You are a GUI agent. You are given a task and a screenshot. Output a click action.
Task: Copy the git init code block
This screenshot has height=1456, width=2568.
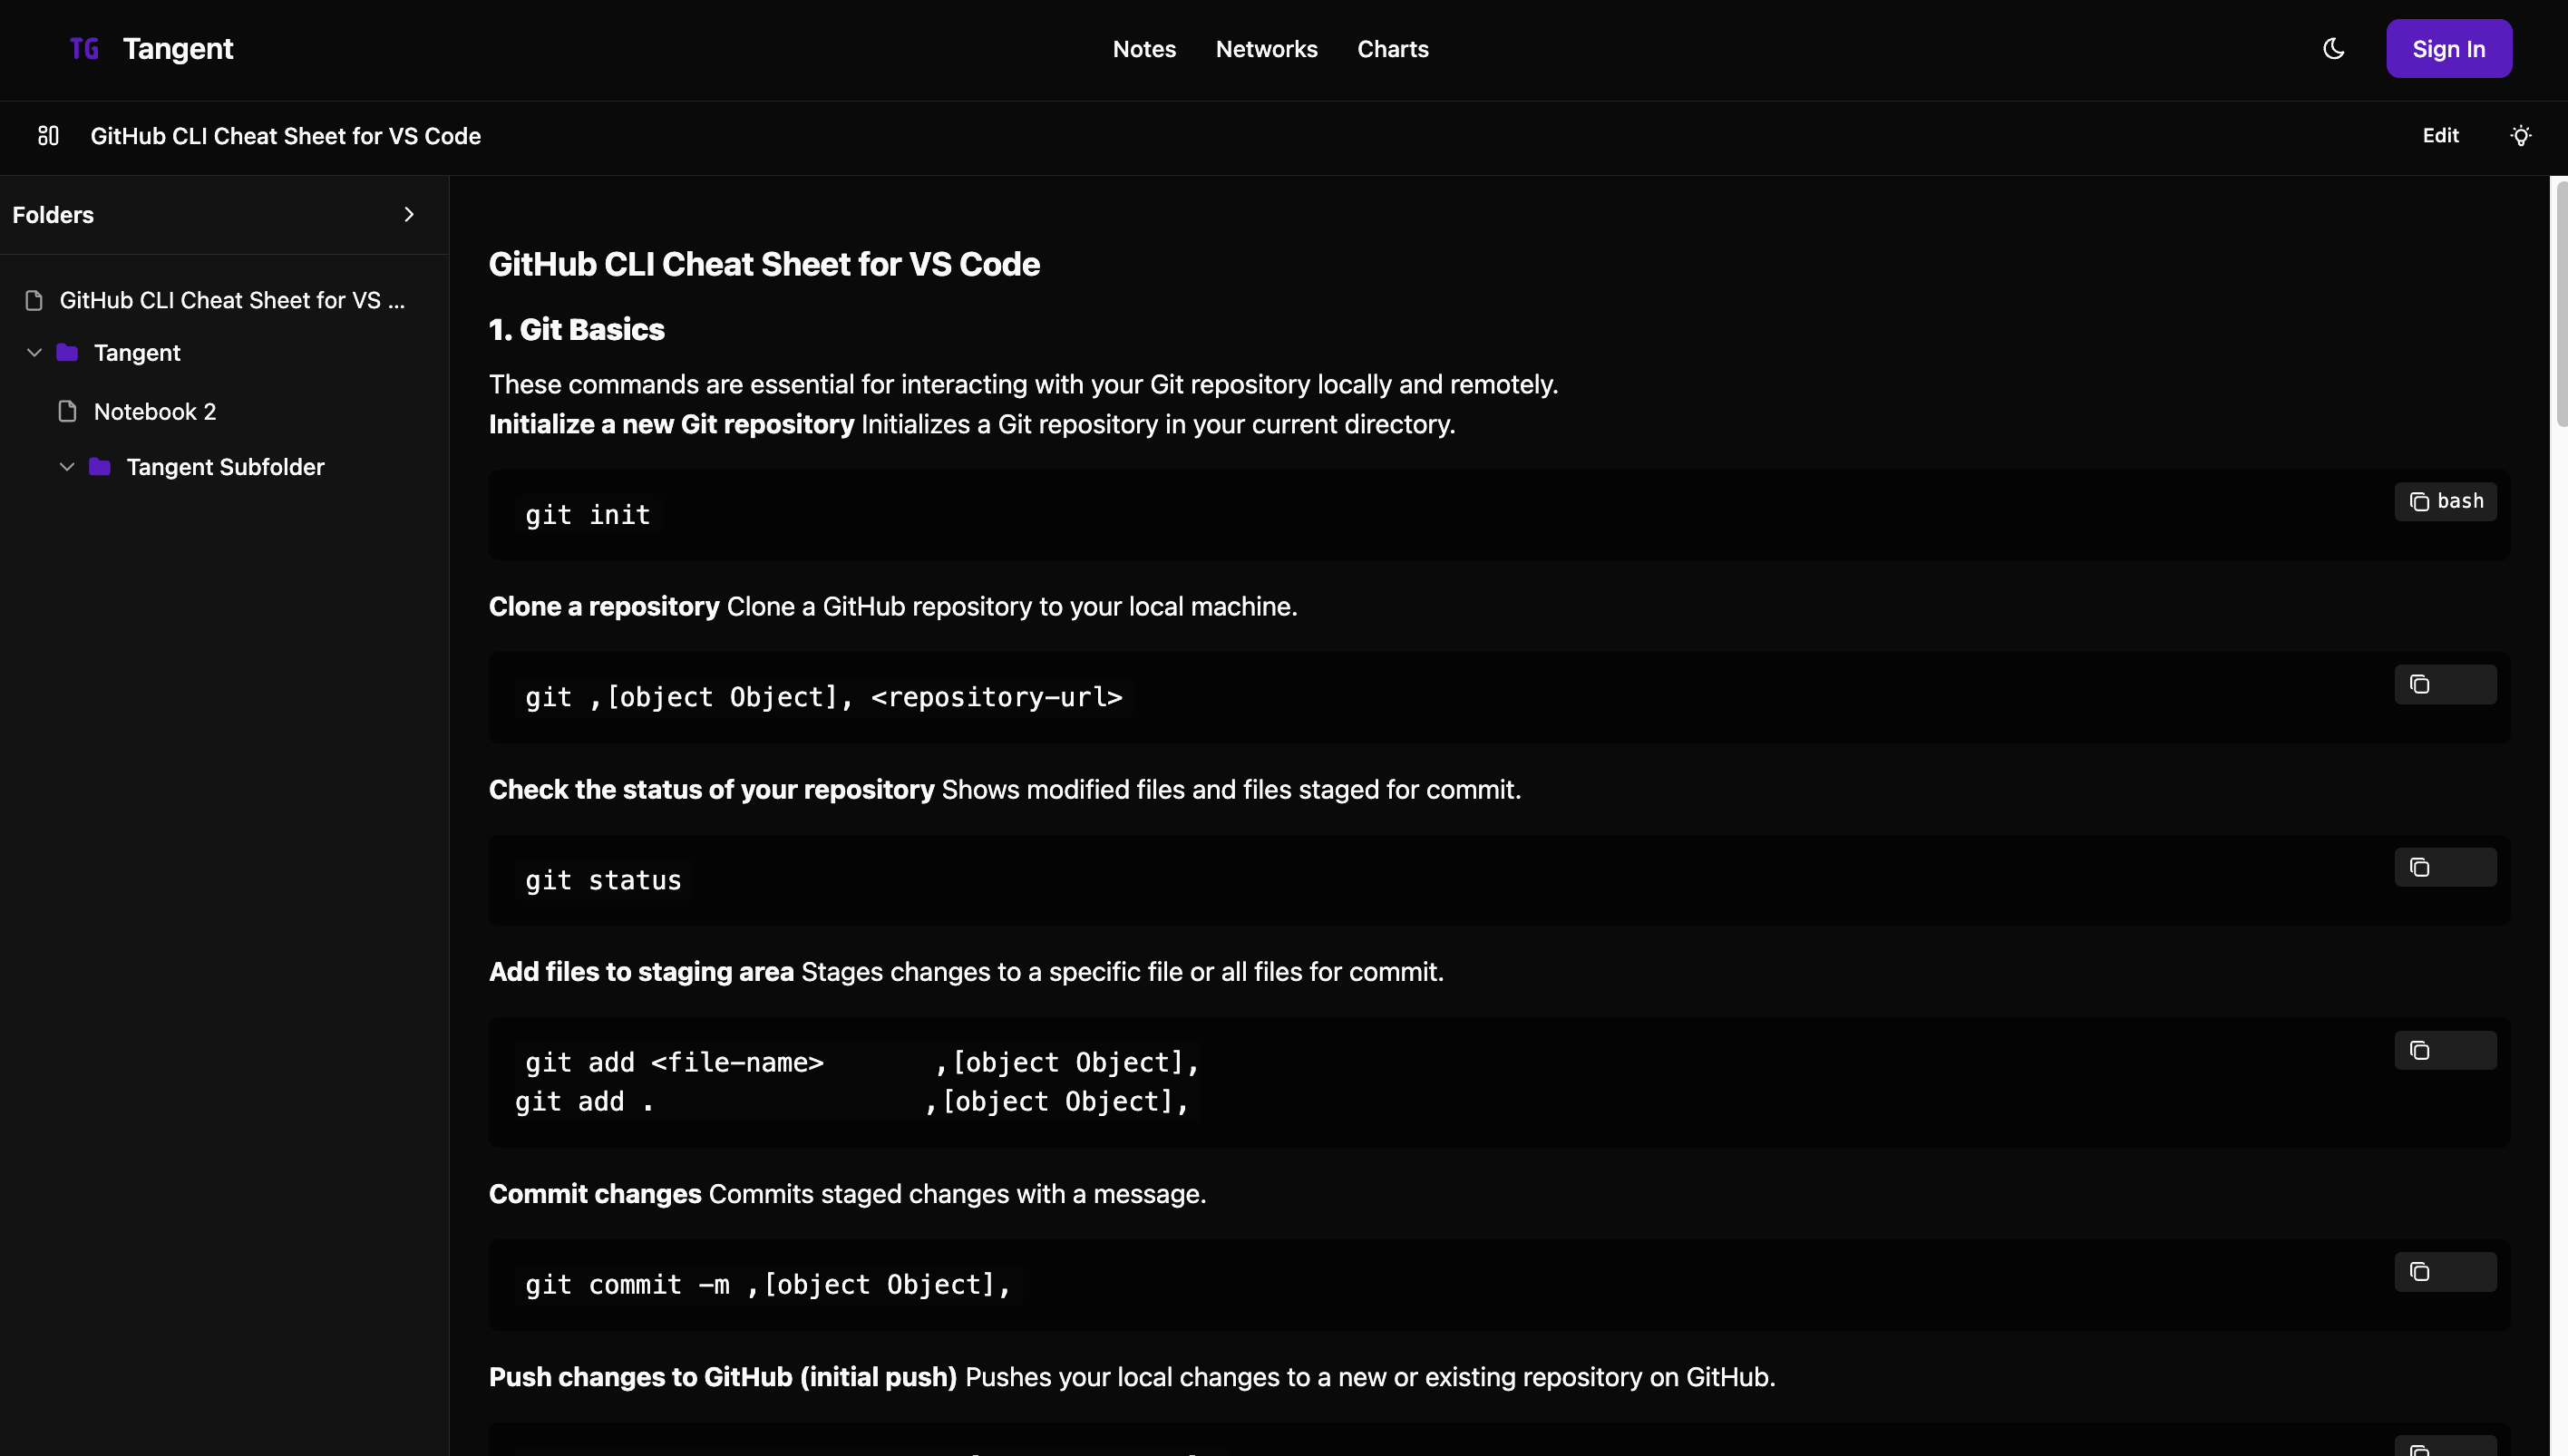(x=2419, y=502)
